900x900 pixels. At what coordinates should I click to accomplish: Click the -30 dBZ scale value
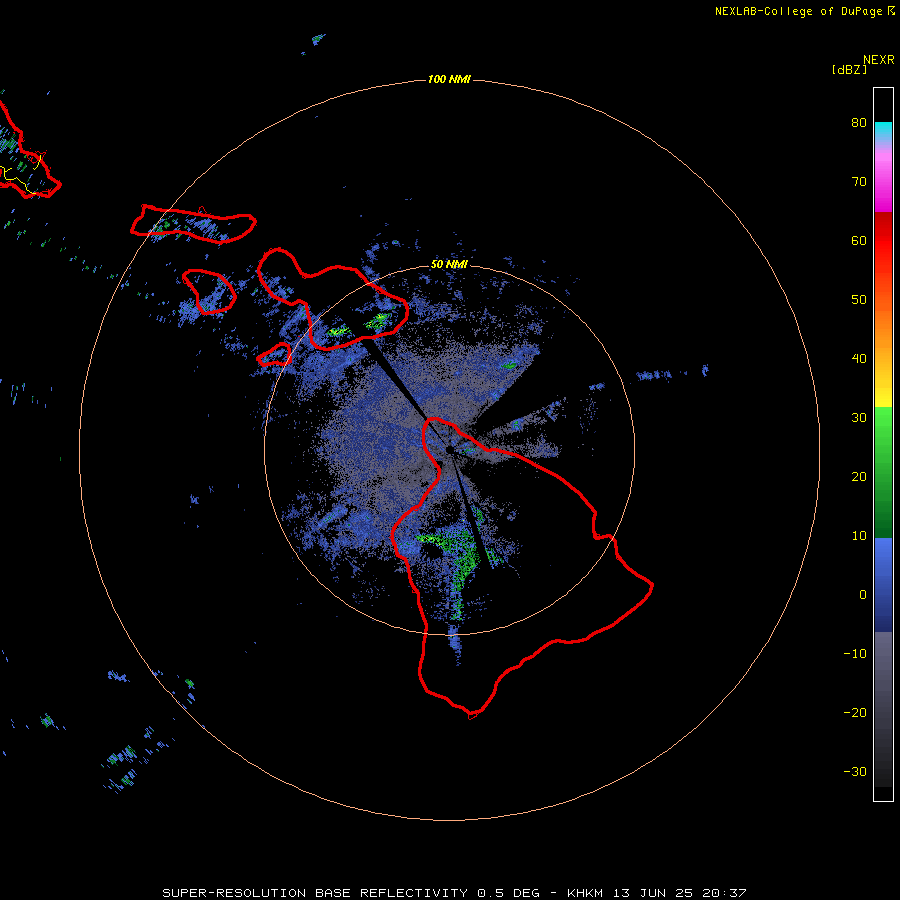pyautogui.click(x=855, y=772)
